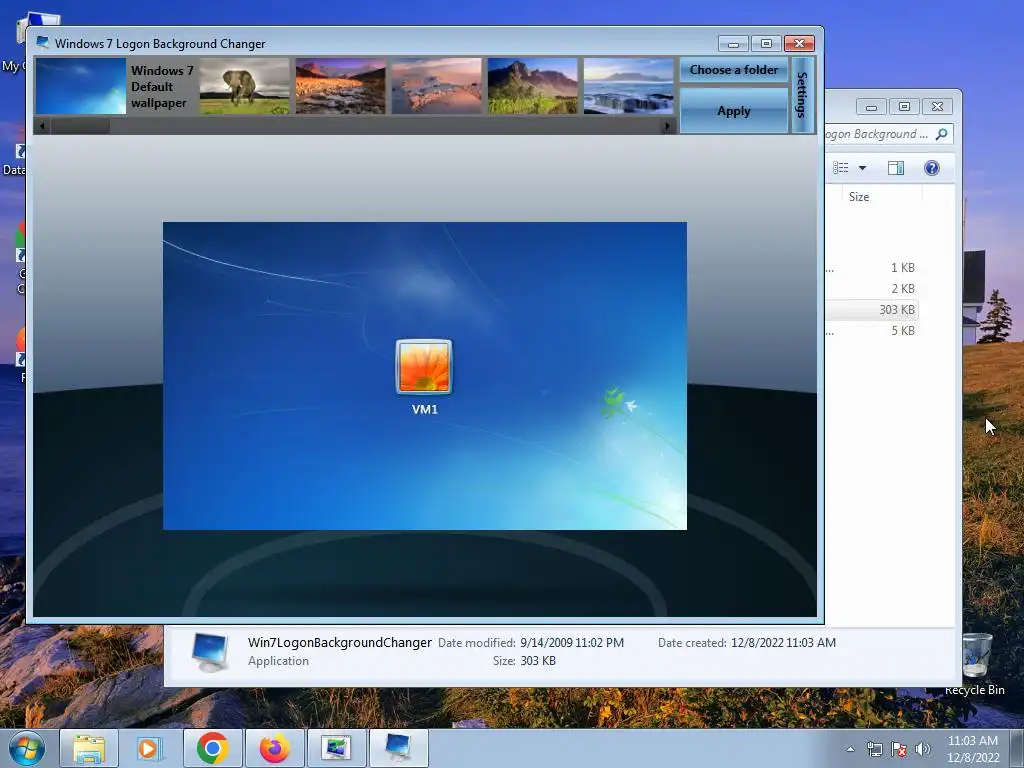The image size is (1024, 768).
Task: Show hidden system tray icons arrow
Action: pyautogui.click(x=850, y=749)
